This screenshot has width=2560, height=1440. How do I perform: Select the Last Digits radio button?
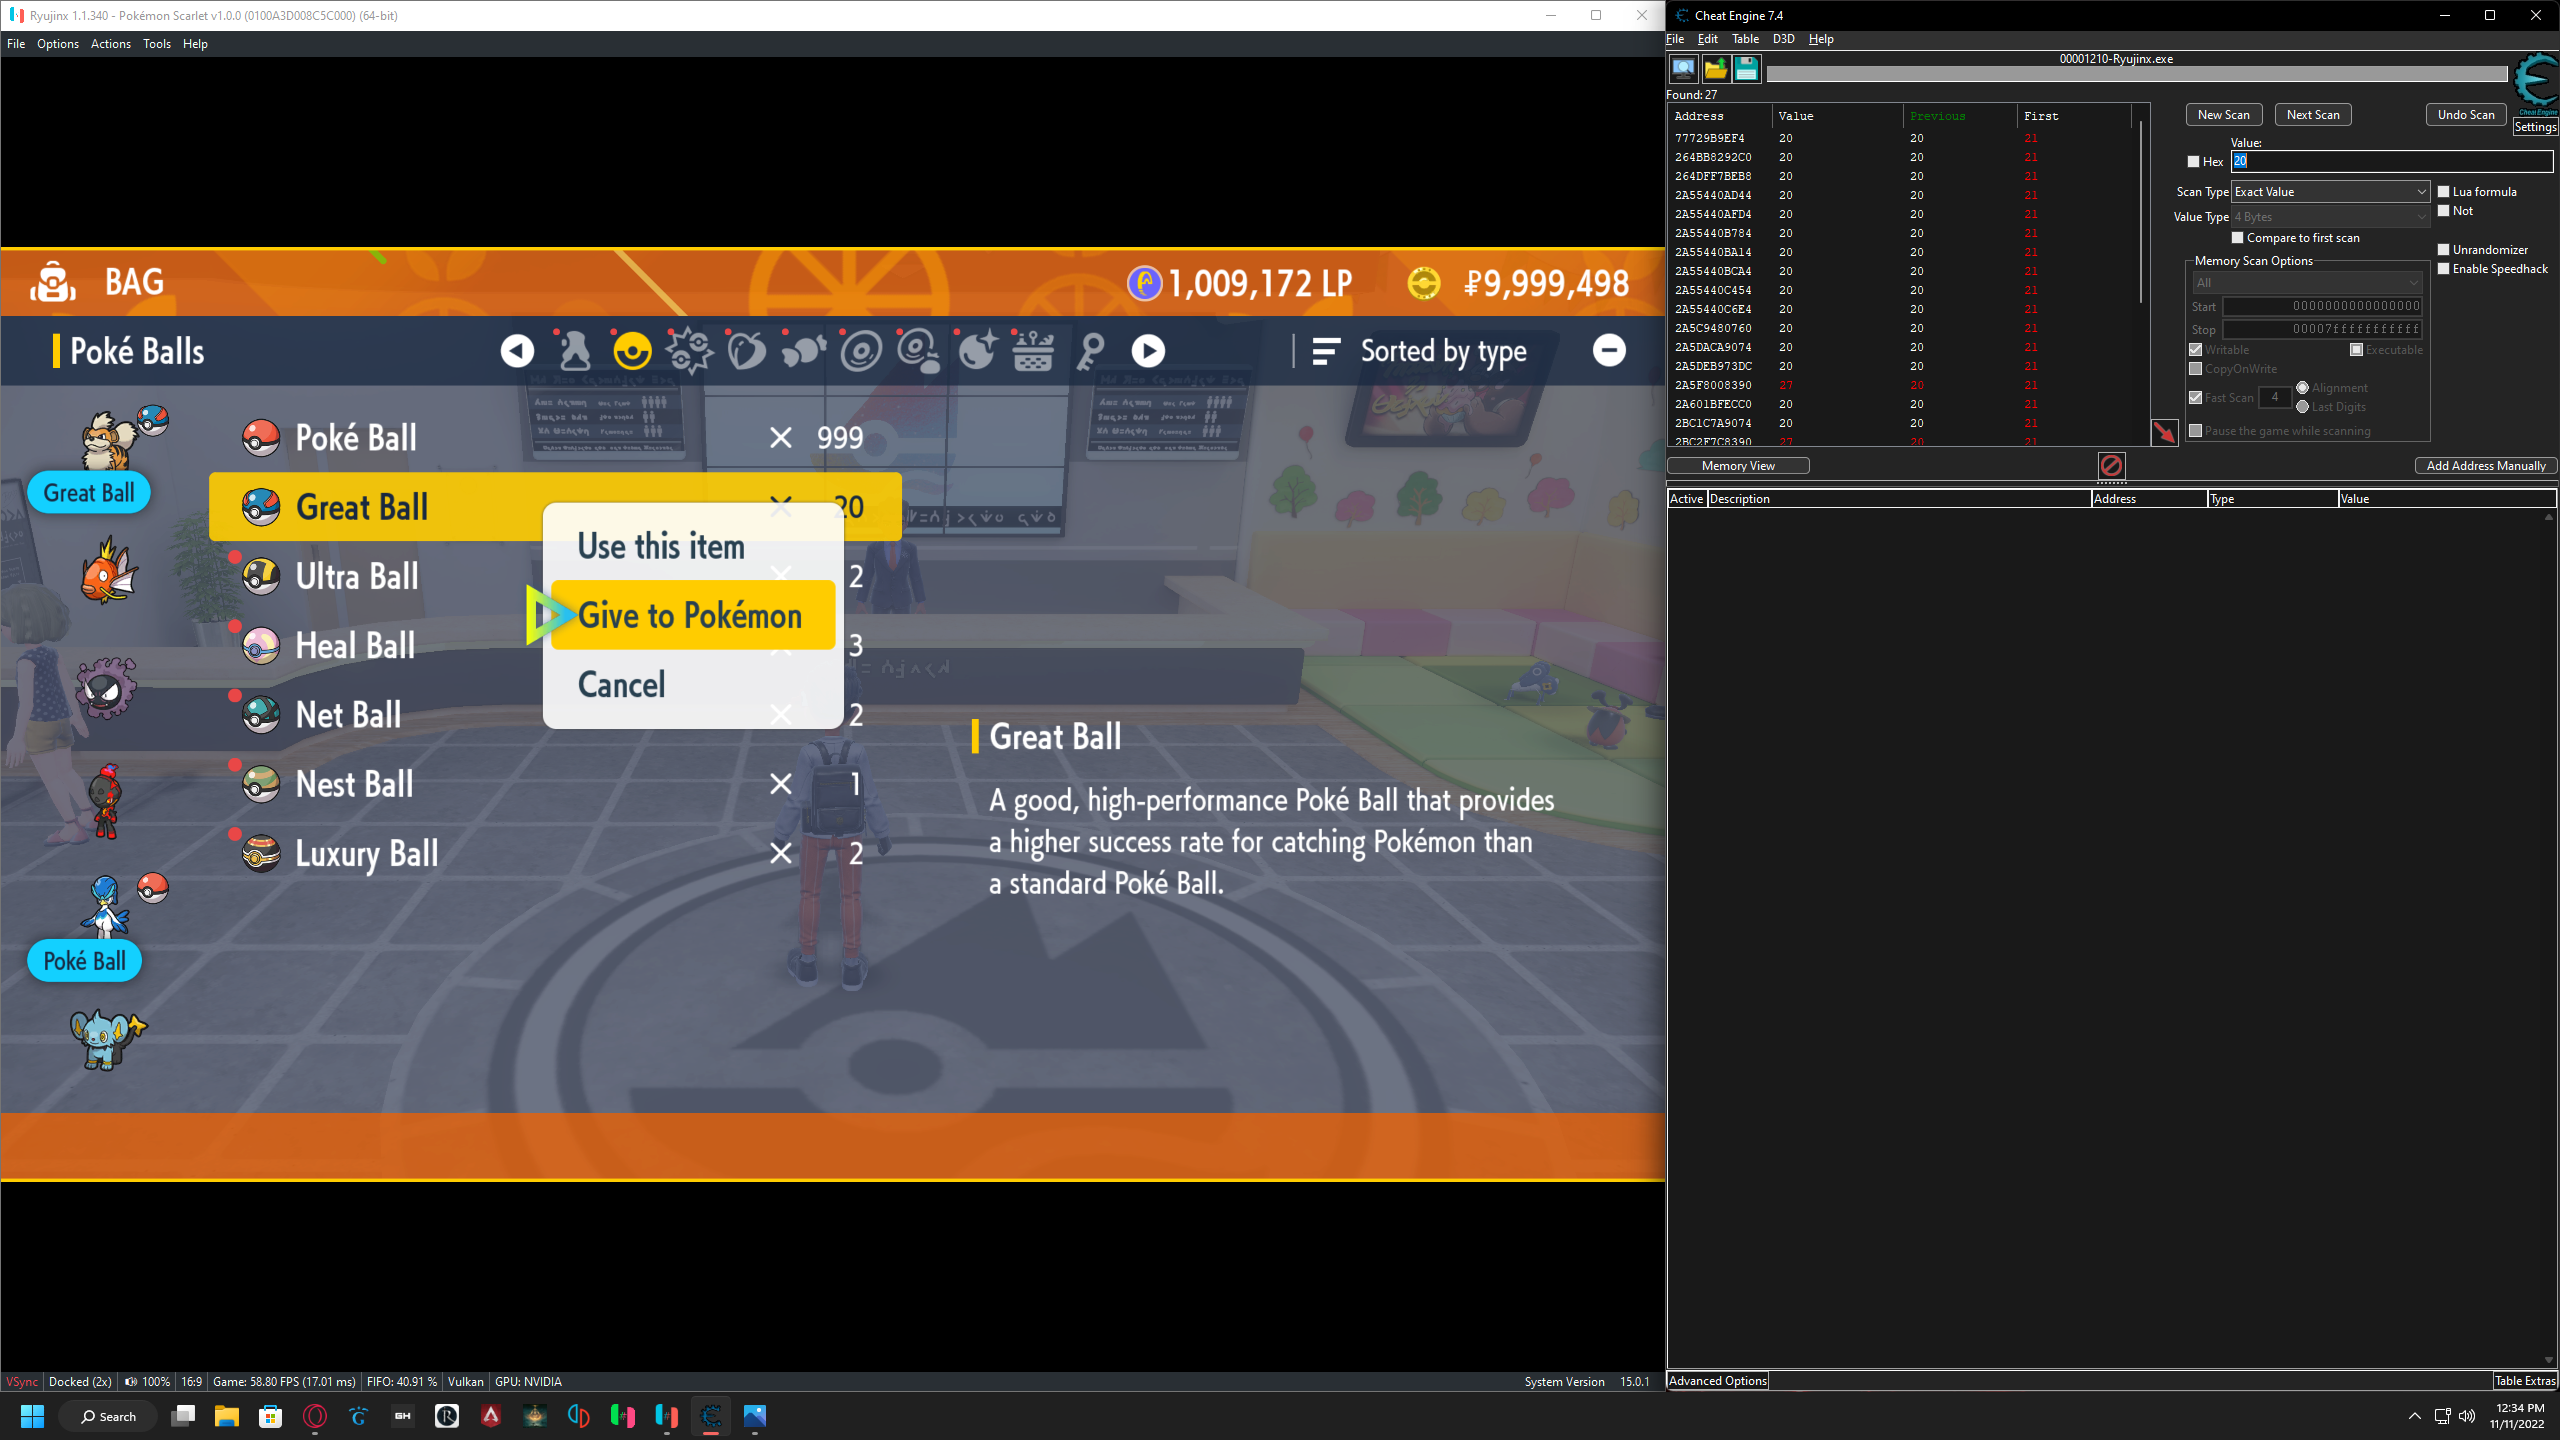pos(2303,407)
